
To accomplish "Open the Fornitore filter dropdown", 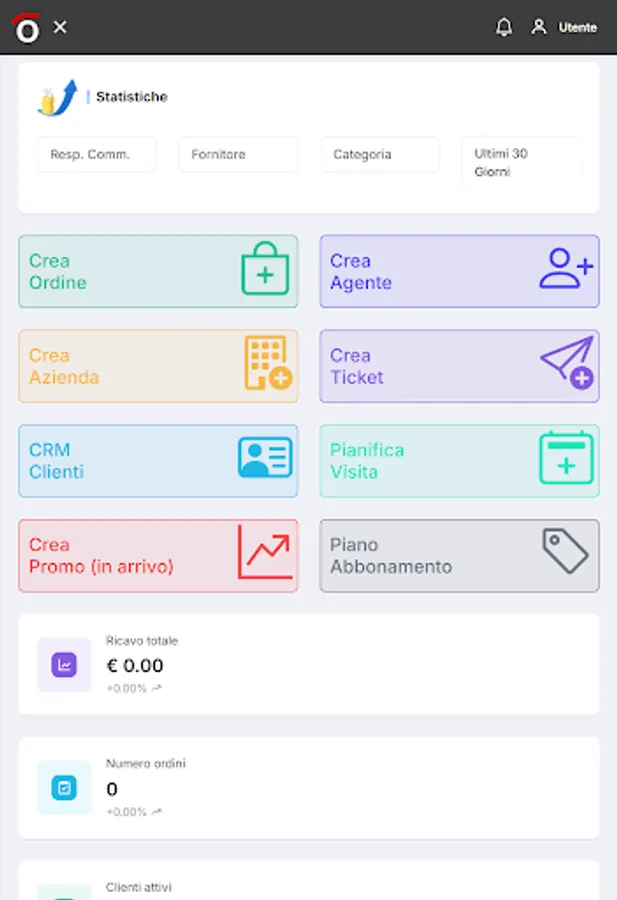I will (x=238, y=154).
